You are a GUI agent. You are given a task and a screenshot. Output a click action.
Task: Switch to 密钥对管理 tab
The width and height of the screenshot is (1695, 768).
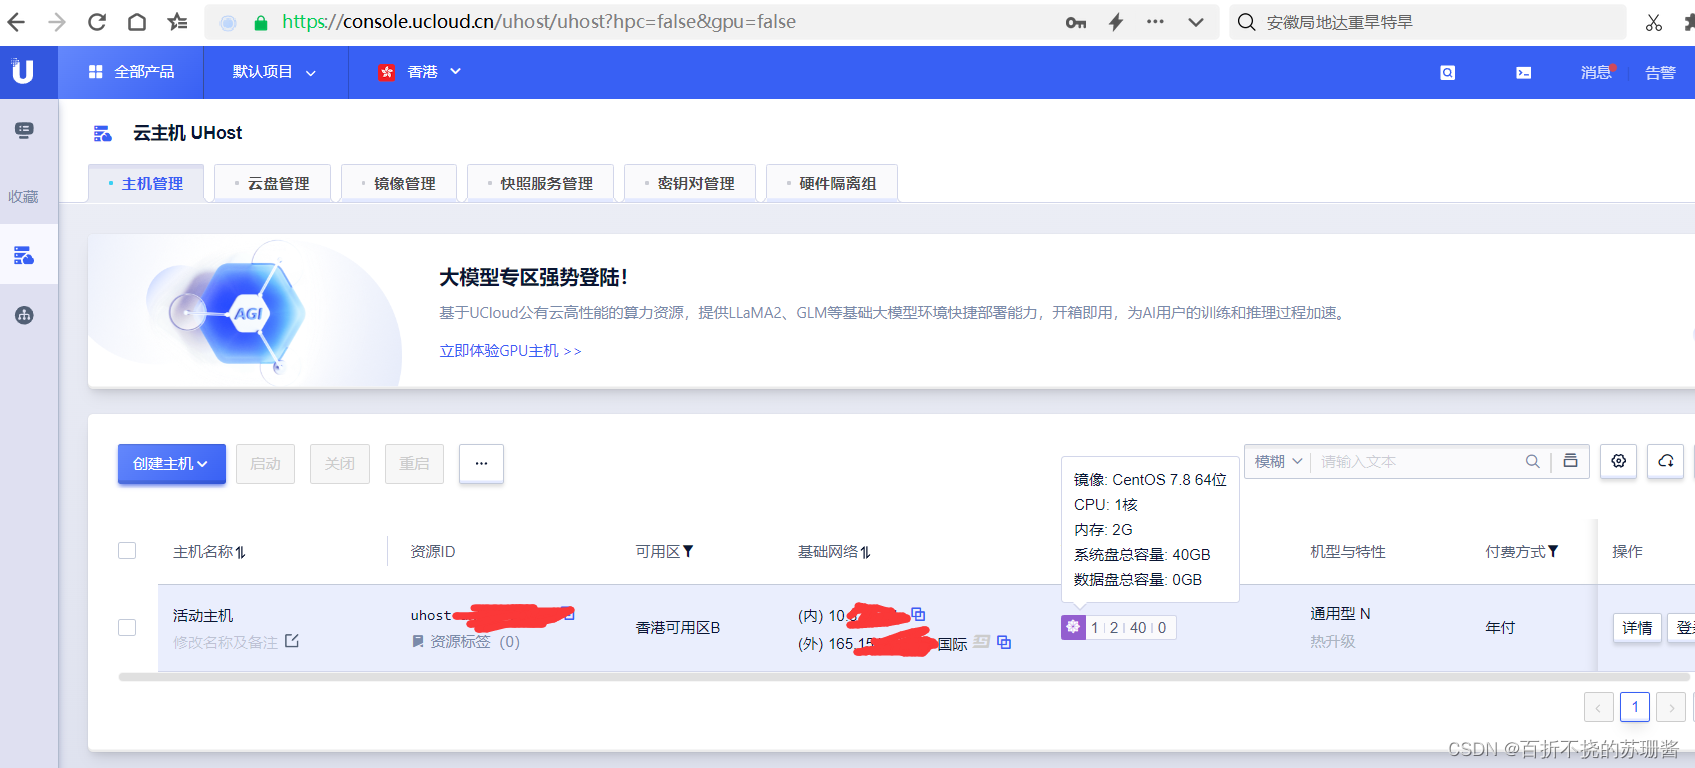coord(690,183)
